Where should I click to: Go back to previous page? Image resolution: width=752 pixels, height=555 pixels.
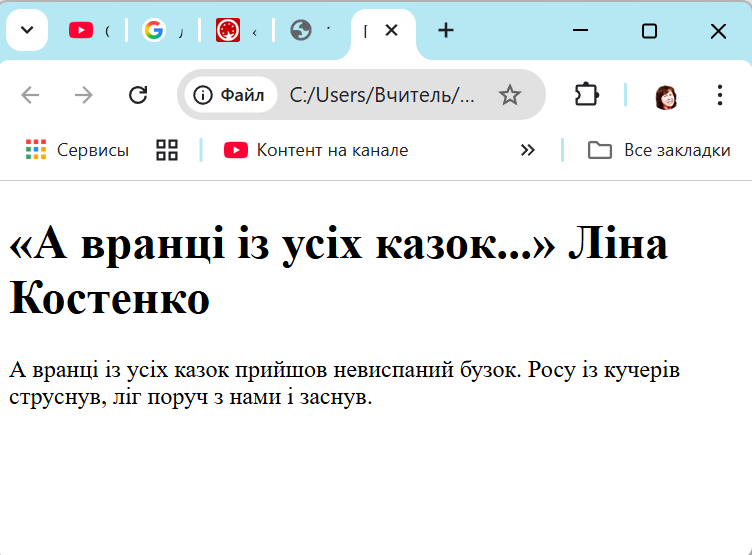(31, 95)
